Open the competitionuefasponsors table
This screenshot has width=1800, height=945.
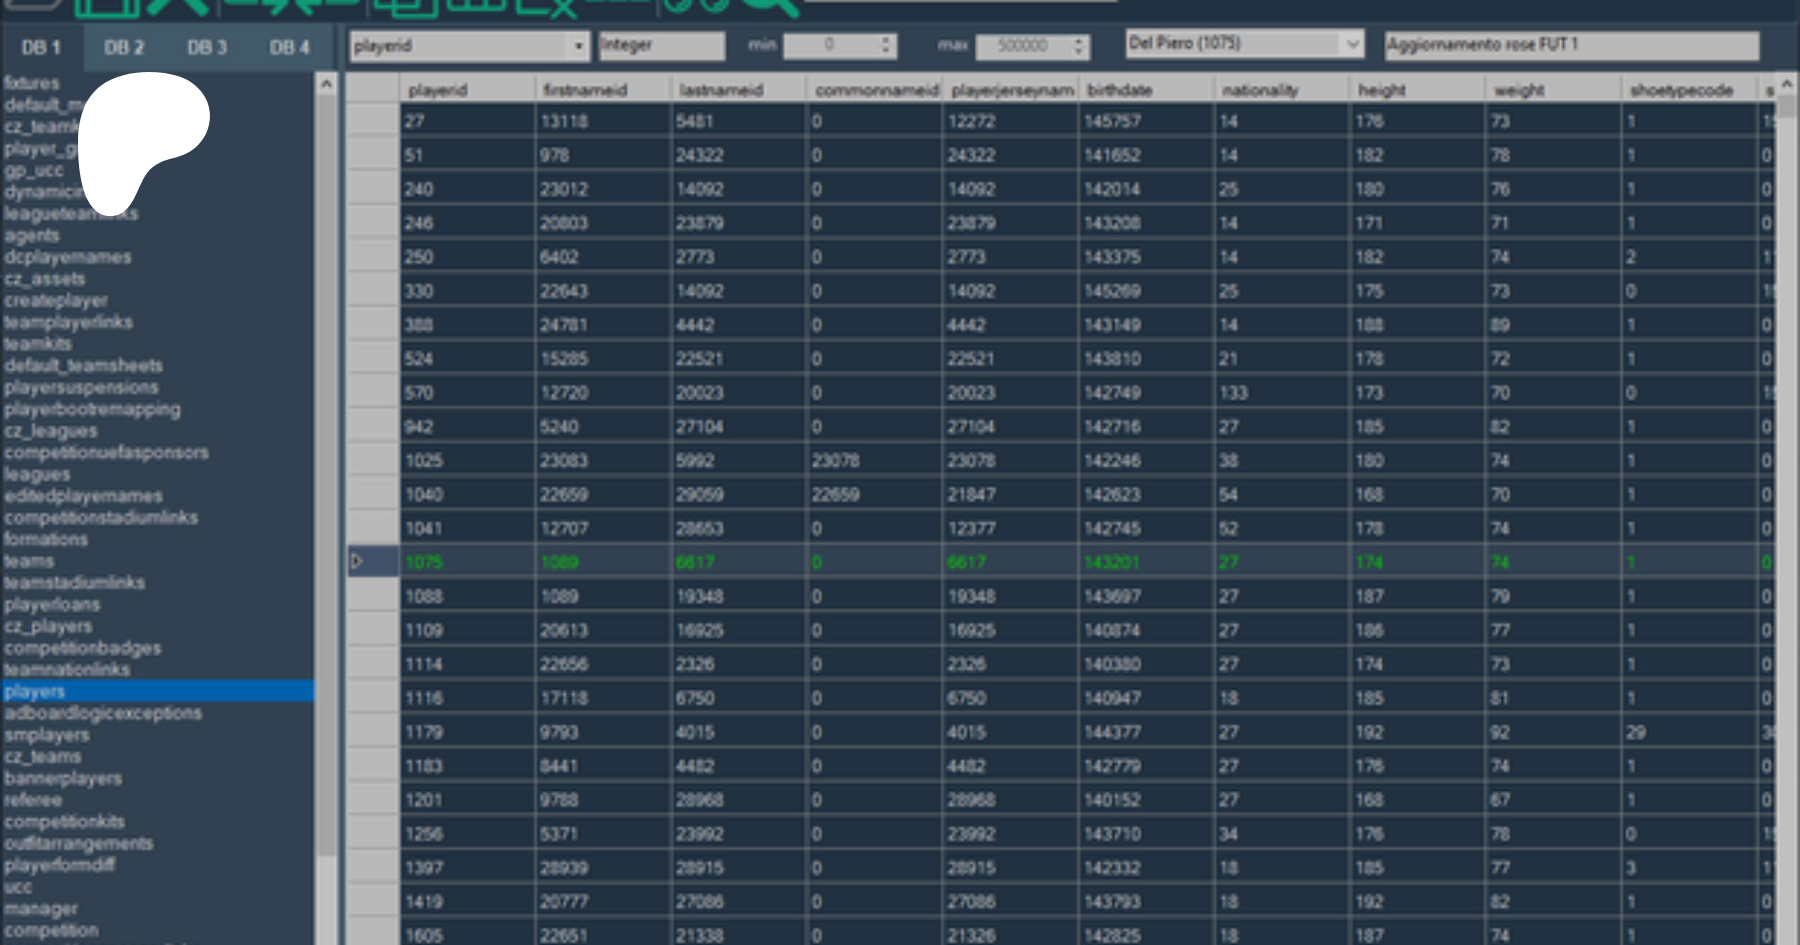pyautogui.click(x=107, y=452)
